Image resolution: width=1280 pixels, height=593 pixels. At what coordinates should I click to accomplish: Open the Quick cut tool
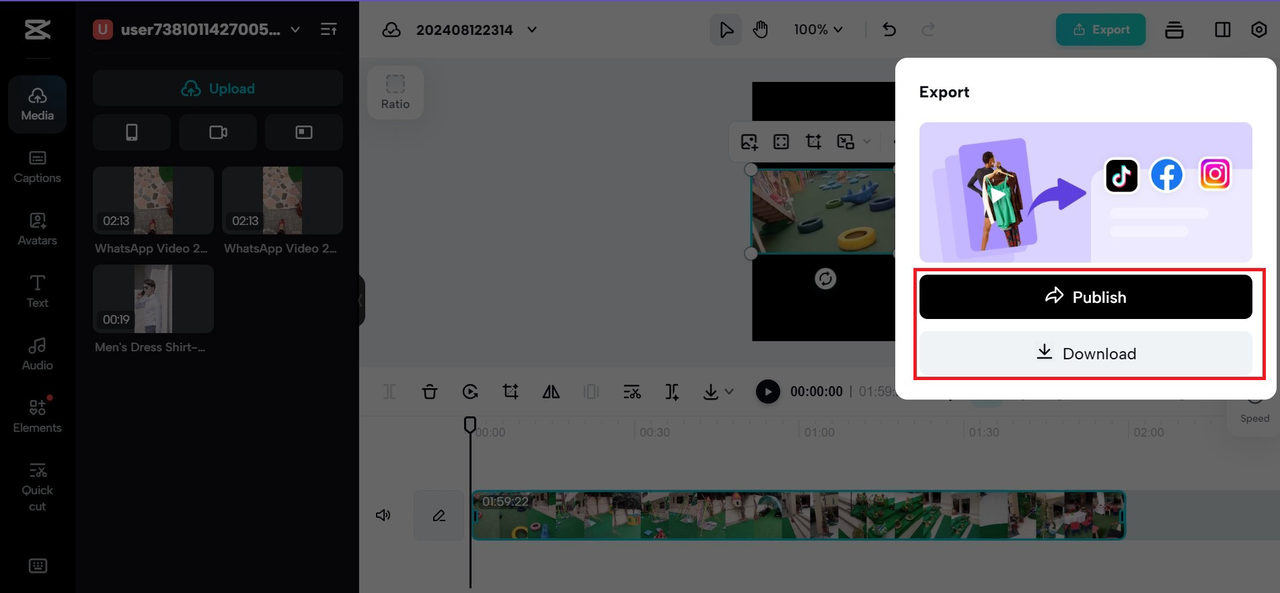37,486
